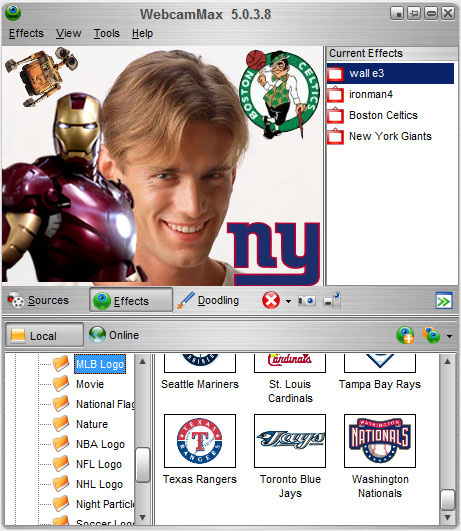
Task: Switch to the Effects tab button
Action: click(x=131, y=300)
